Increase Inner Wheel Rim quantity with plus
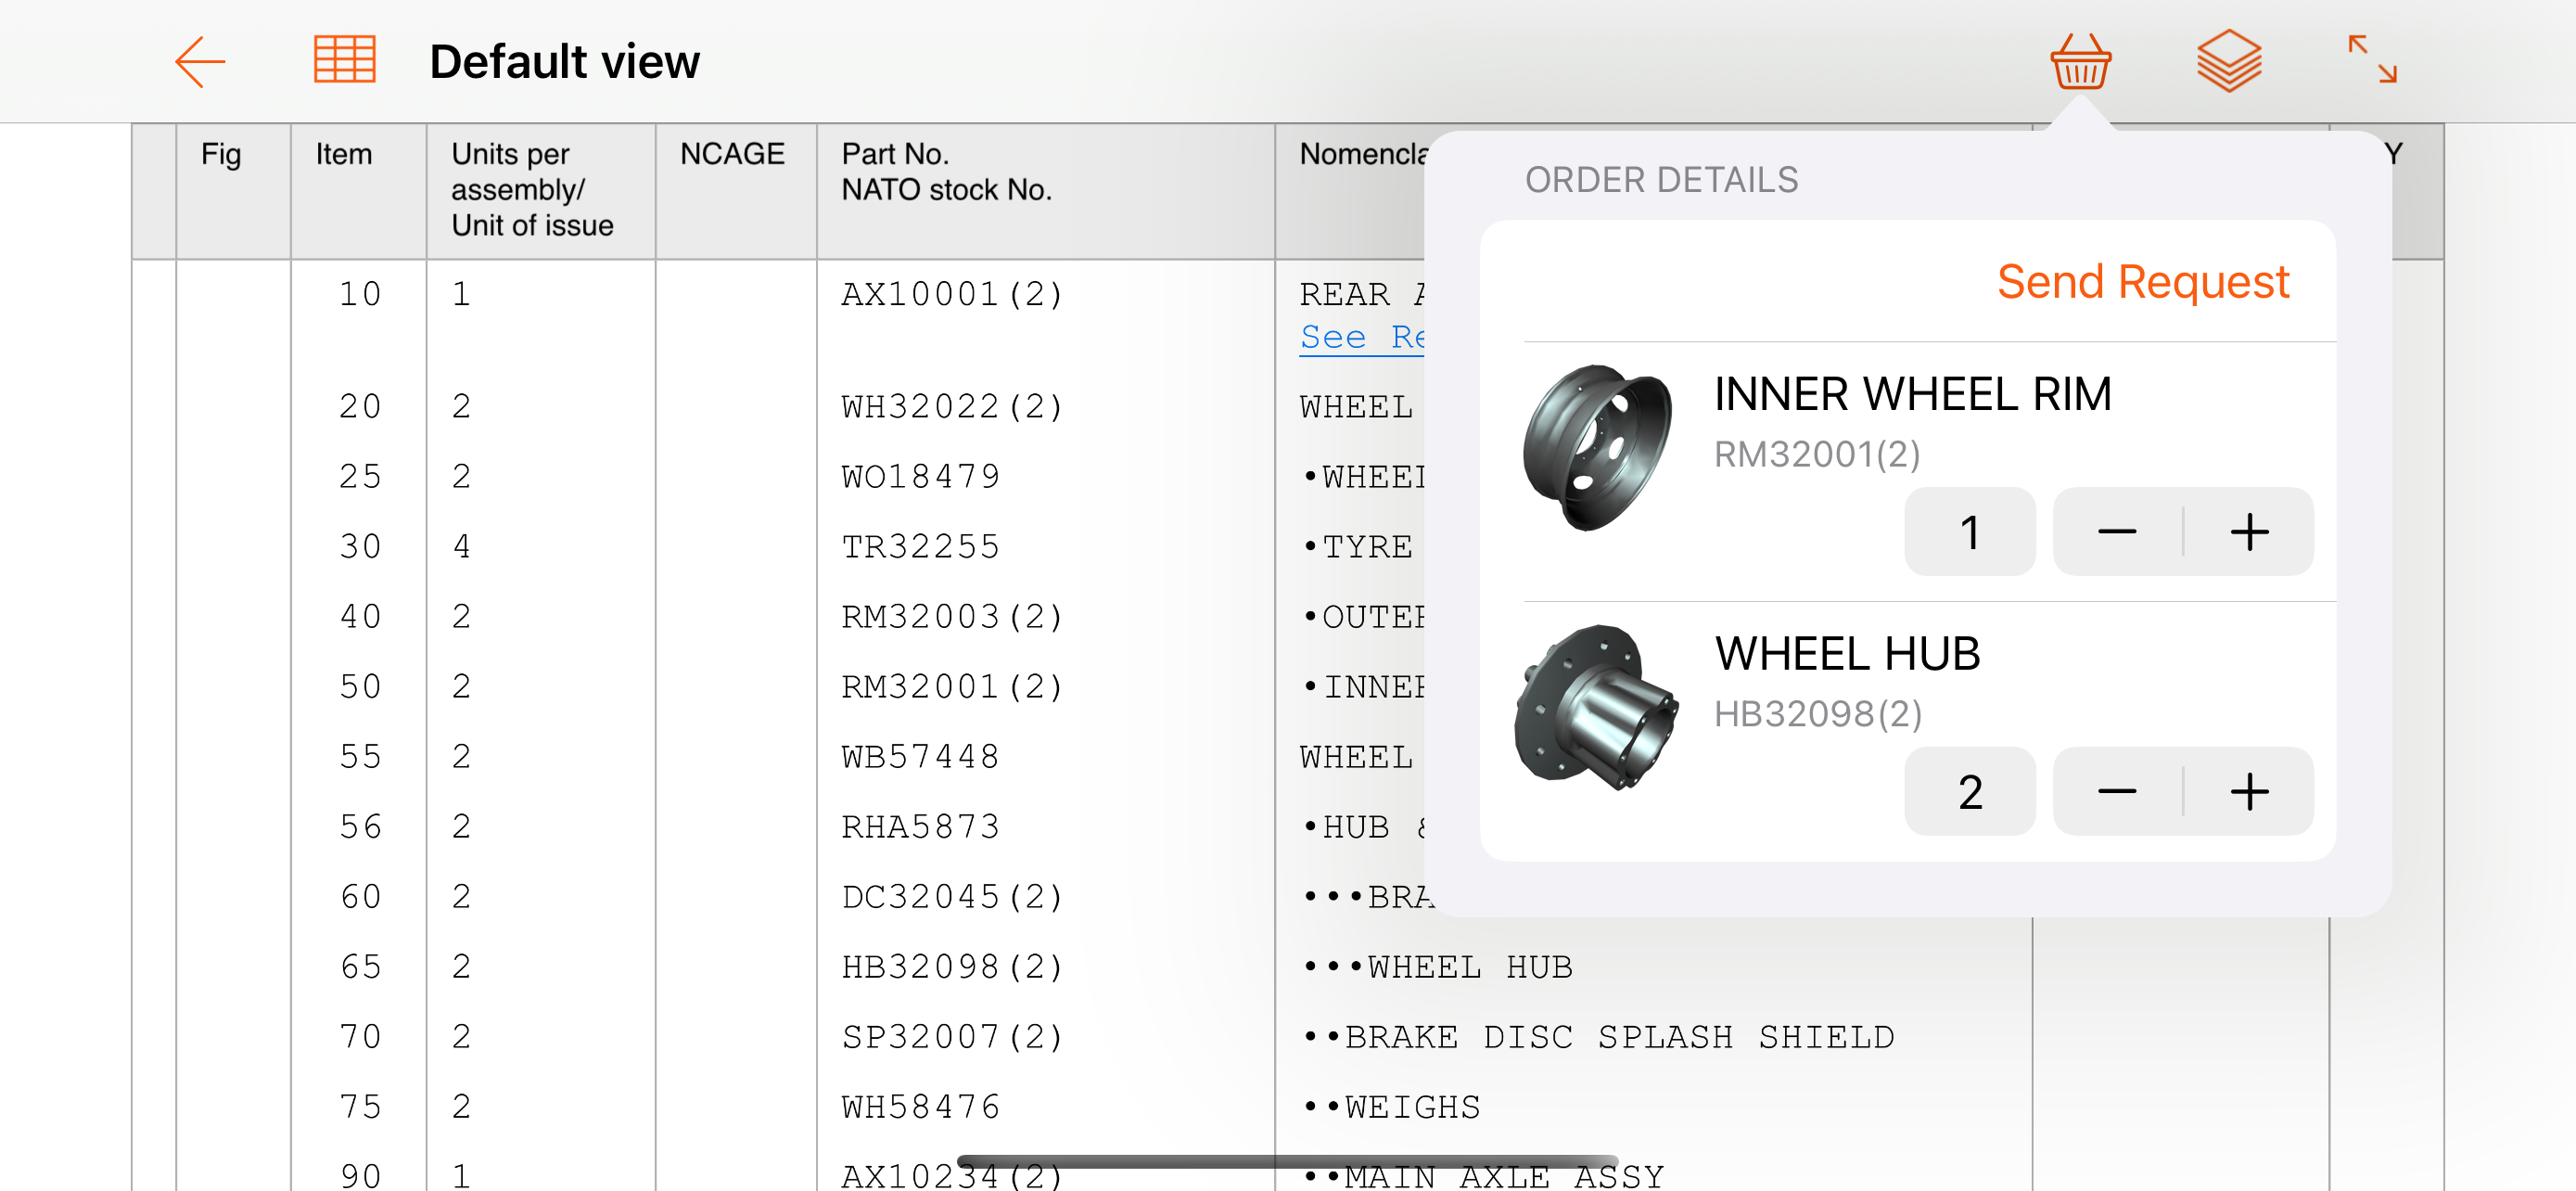The image size is (2576, 1191). pos(2249,532)
